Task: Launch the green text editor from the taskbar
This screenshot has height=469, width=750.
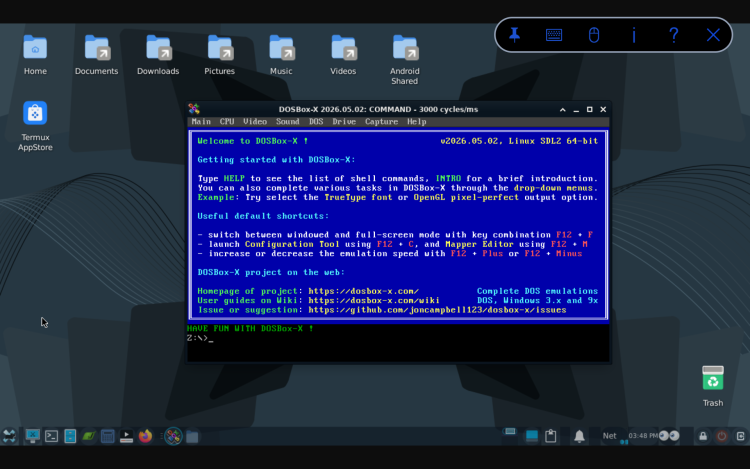Action: click(x=88, y=436)
